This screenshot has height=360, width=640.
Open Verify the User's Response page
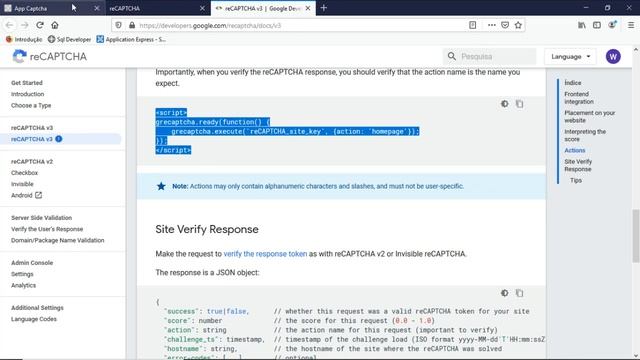(47, 229)
